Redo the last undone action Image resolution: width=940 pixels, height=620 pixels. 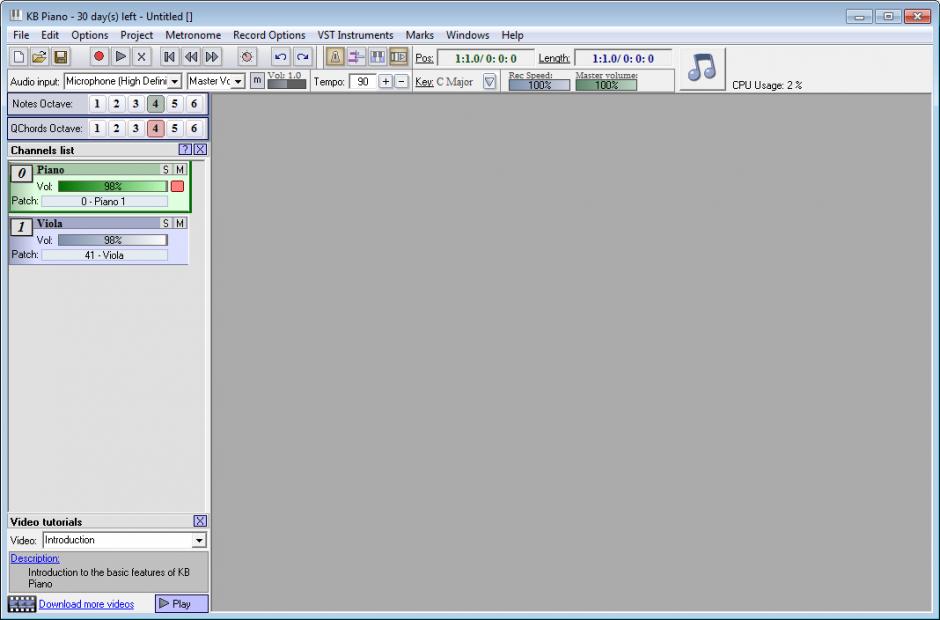tap(302, 57)
